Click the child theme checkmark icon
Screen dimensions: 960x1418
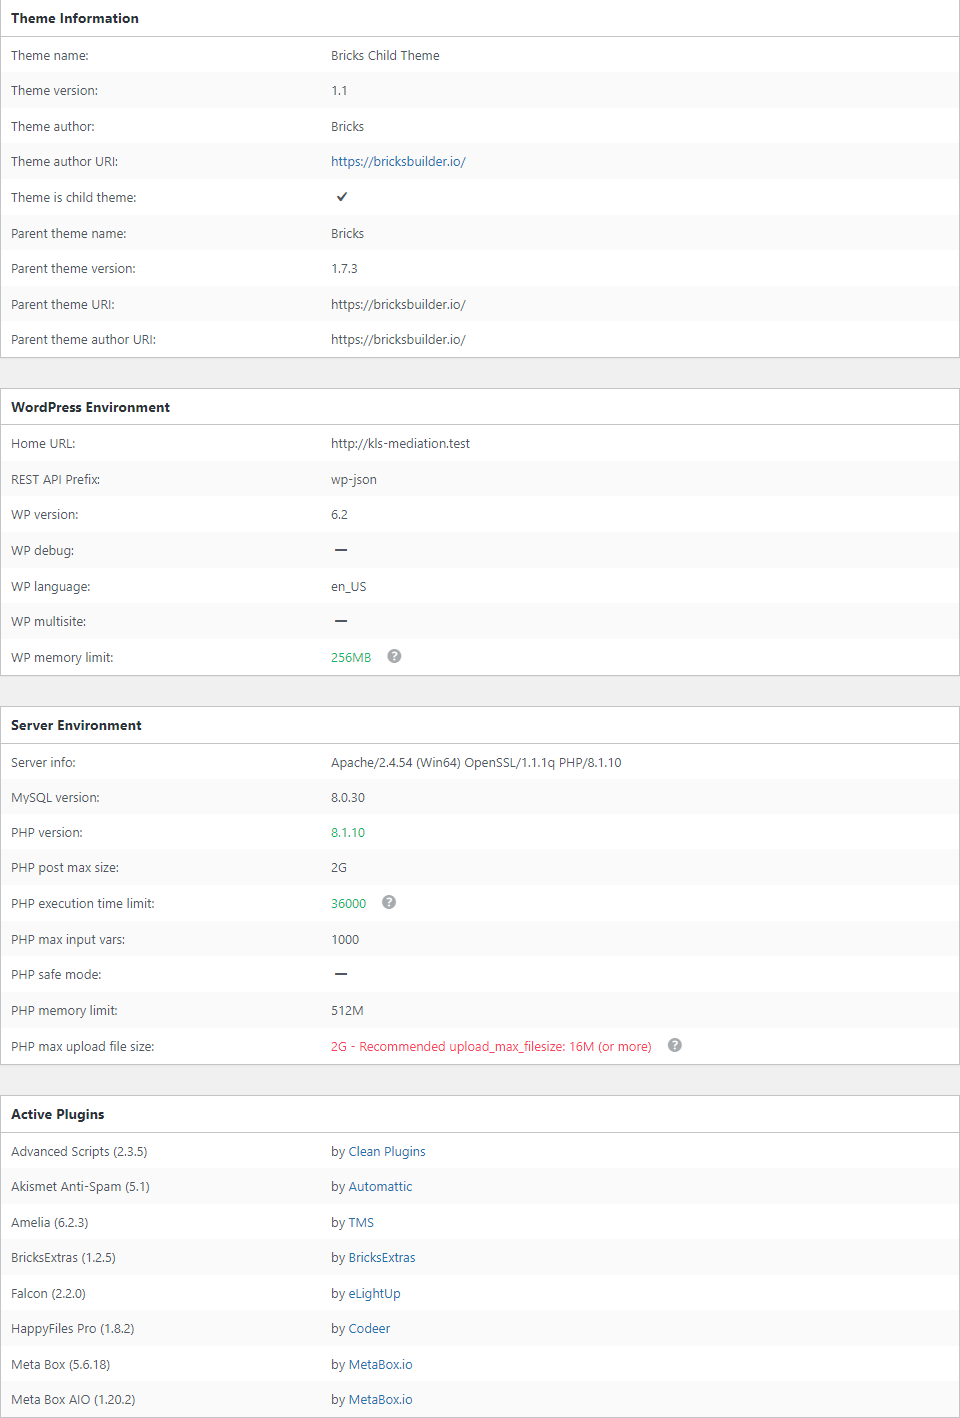click(342, 197)
